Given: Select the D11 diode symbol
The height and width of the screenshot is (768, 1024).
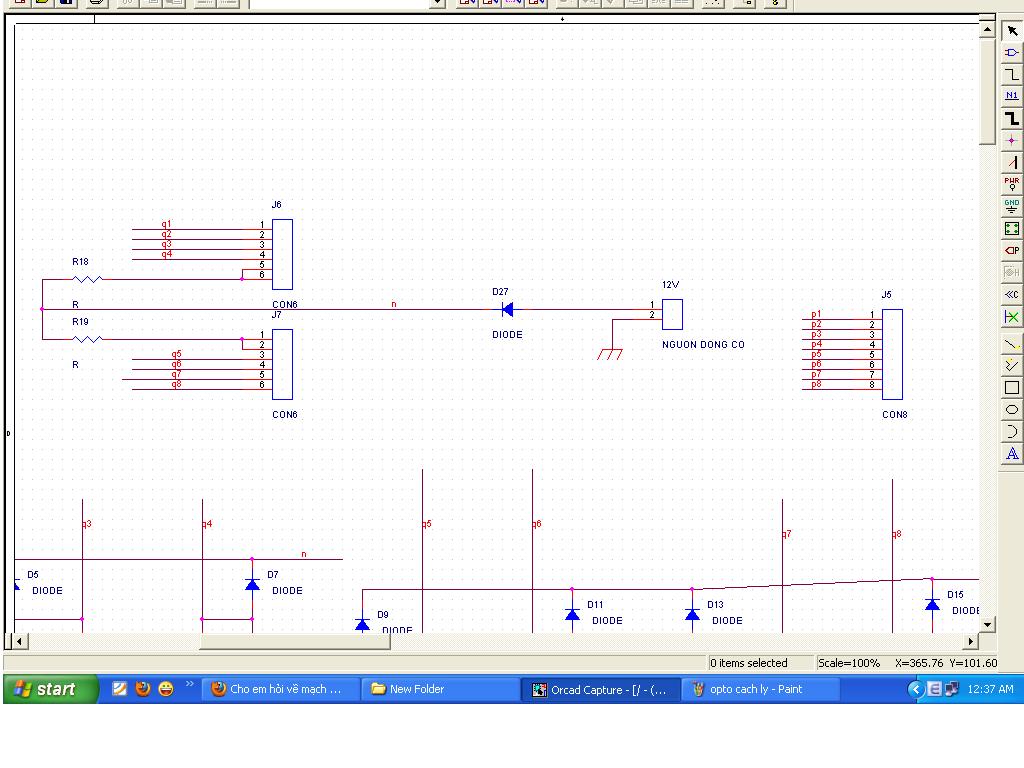Looking at the screenshot, I should pos(572,615).
